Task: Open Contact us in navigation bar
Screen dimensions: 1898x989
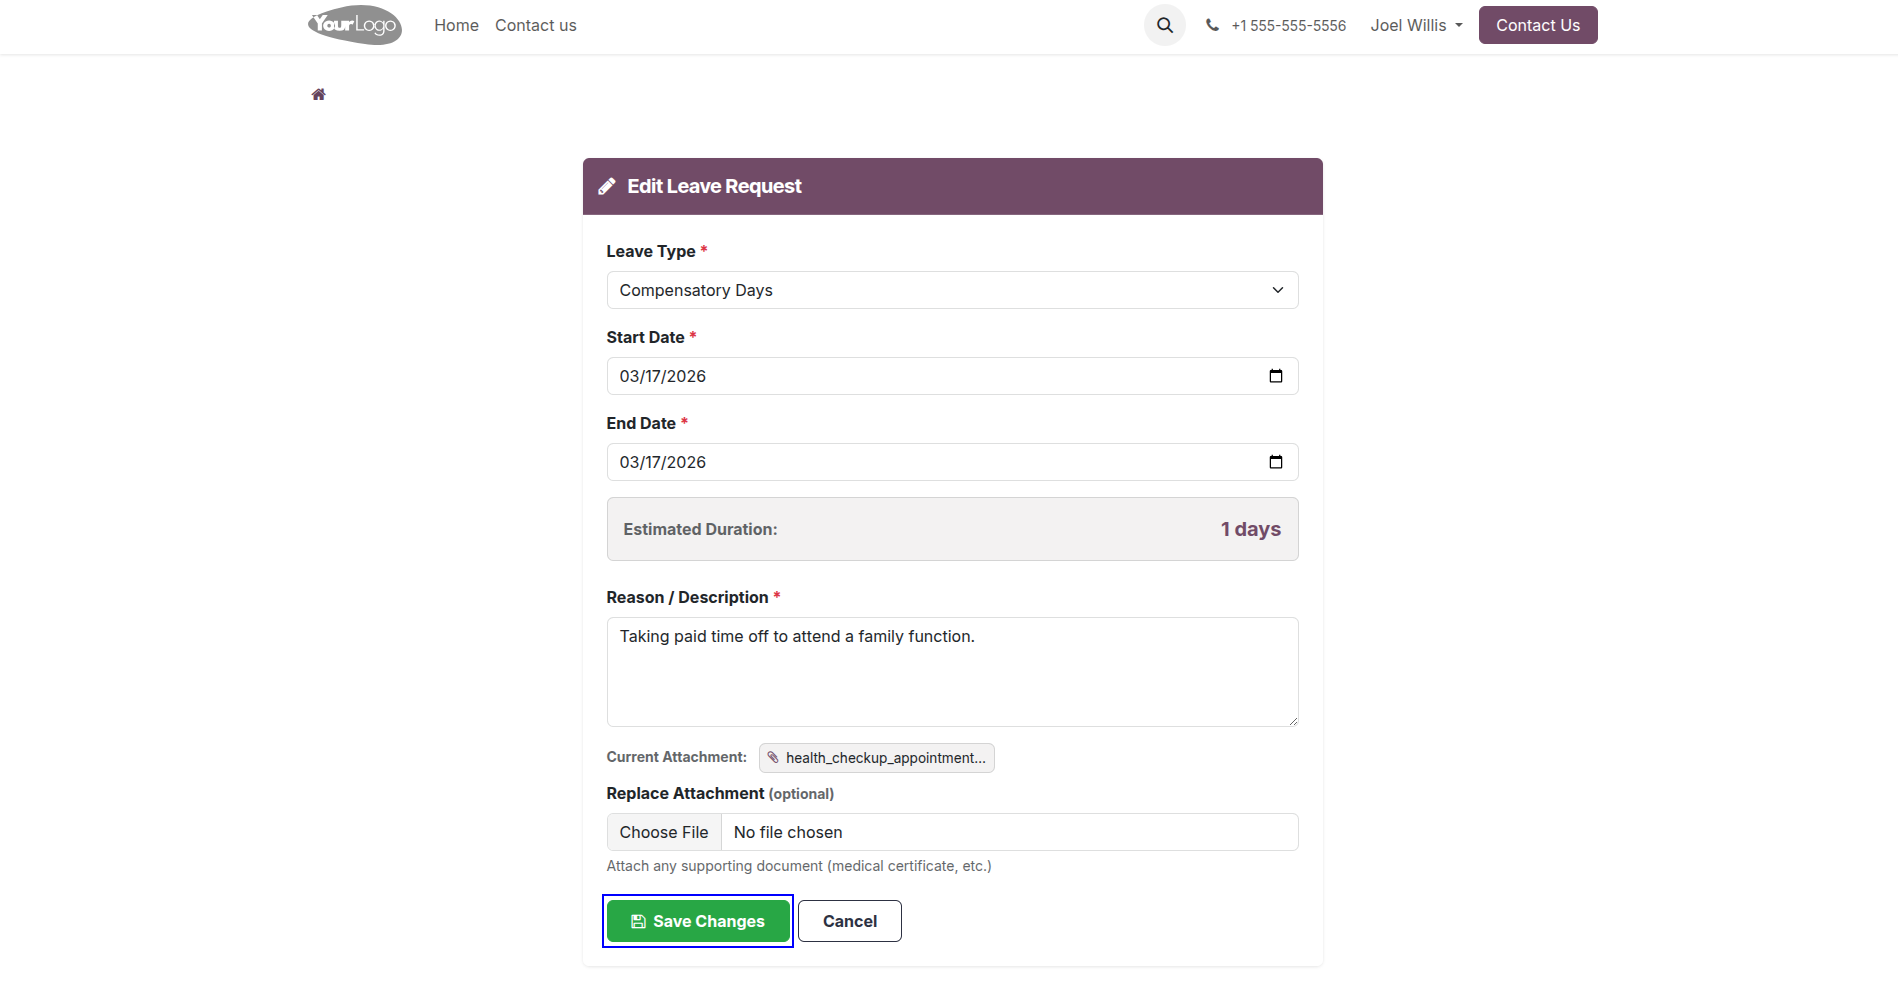Action: pos(536,26)
